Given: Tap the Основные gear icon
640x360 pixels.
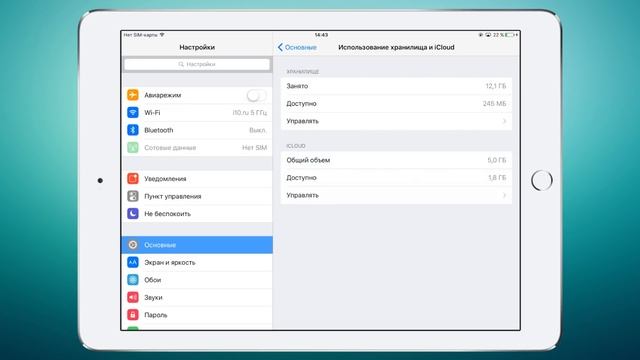Looking at the screenshot, I should coord(133,244).
